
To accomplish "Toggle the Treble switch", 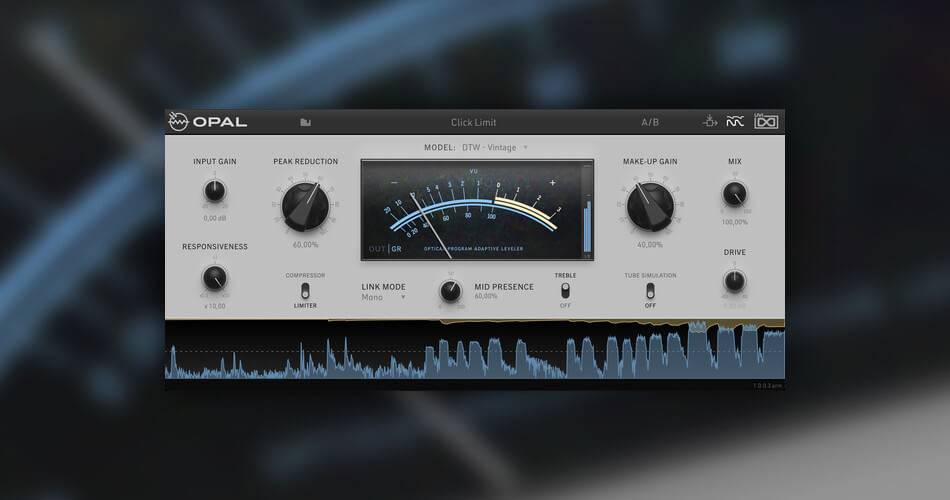I will point(565,290).
